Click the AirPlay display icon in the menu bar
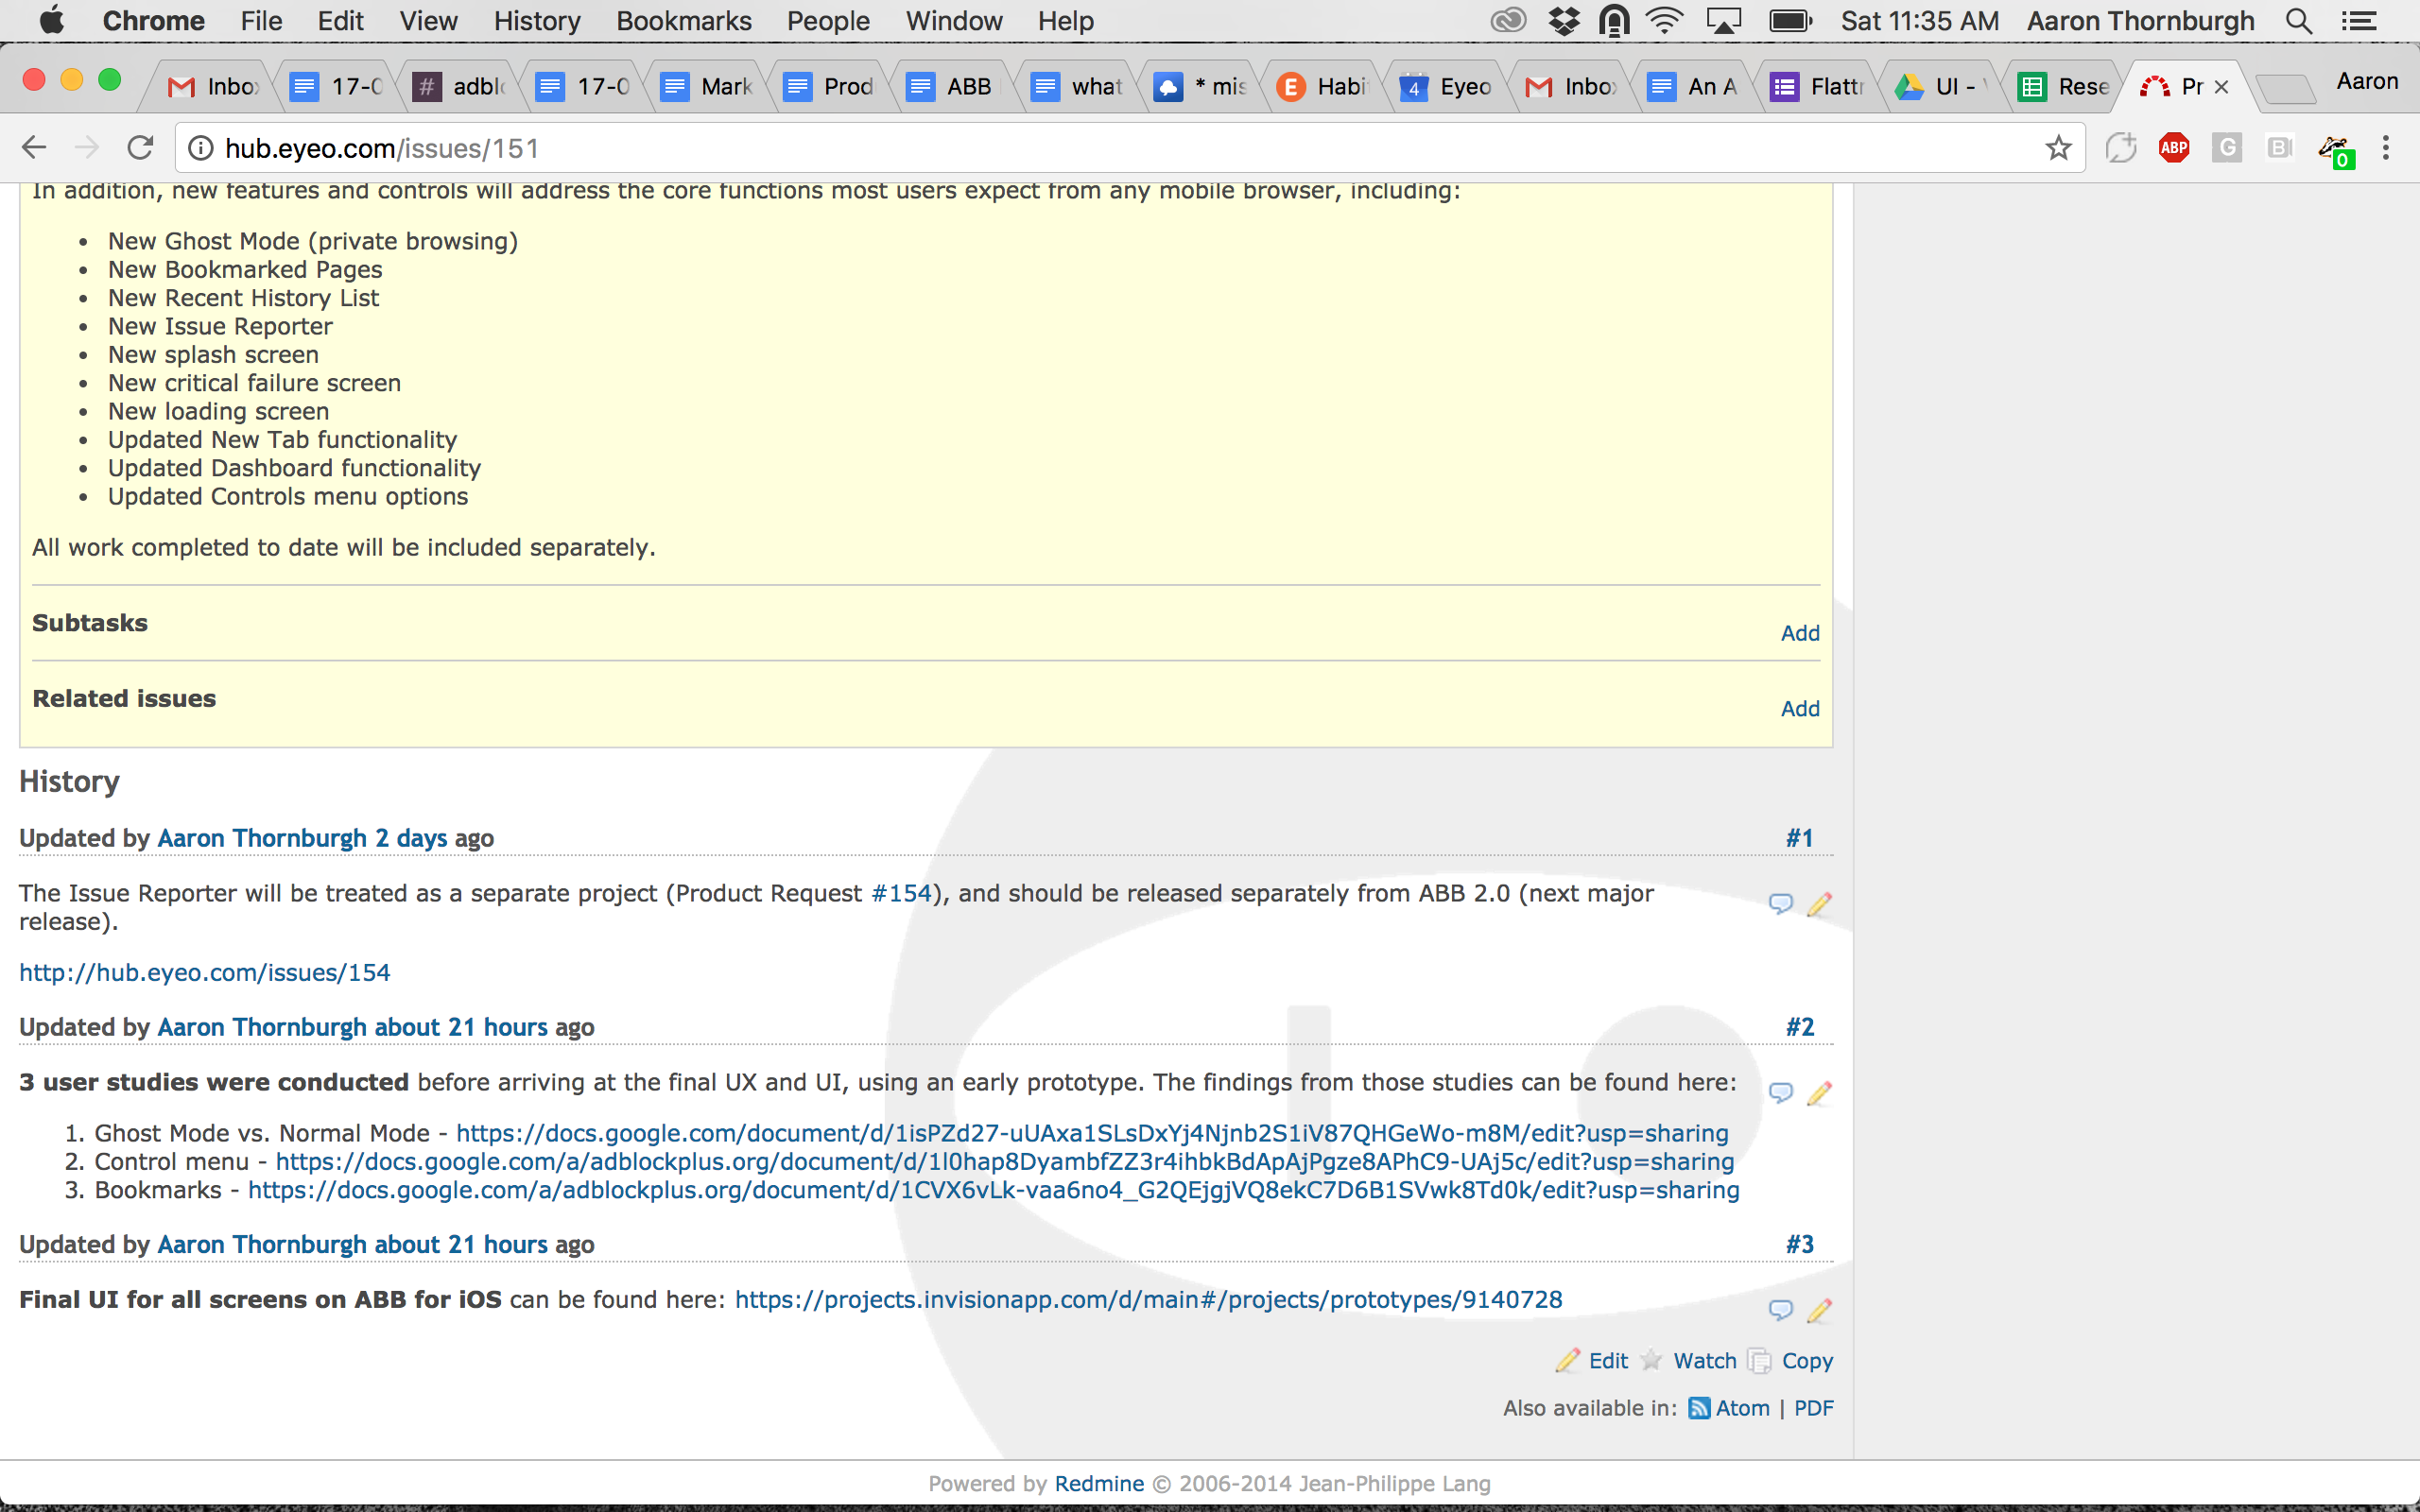Image resolution: width=2420 pixels, height=1512 pixels. (x=1723, y=21)
